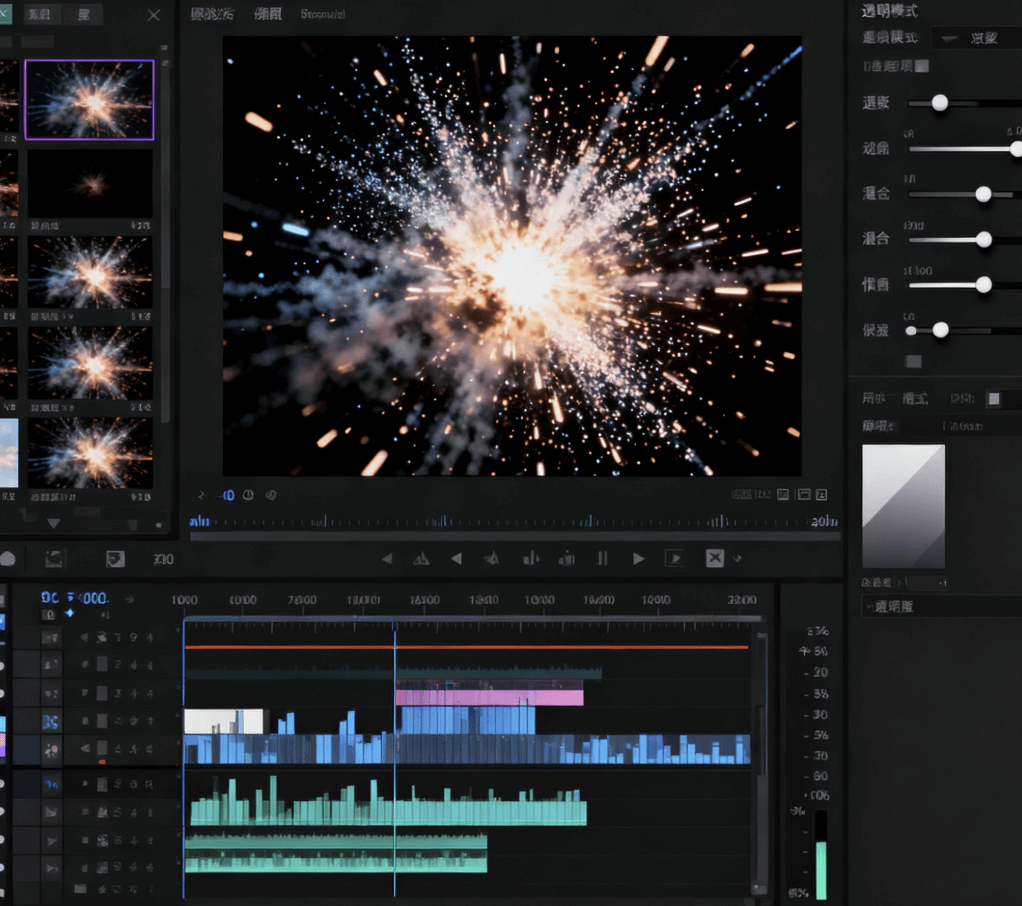This screenshot has height=906, width=1022.
Task: Toggle the small gray checkbox below sliders
Action: pyautogui.click(x=913, y=361)
